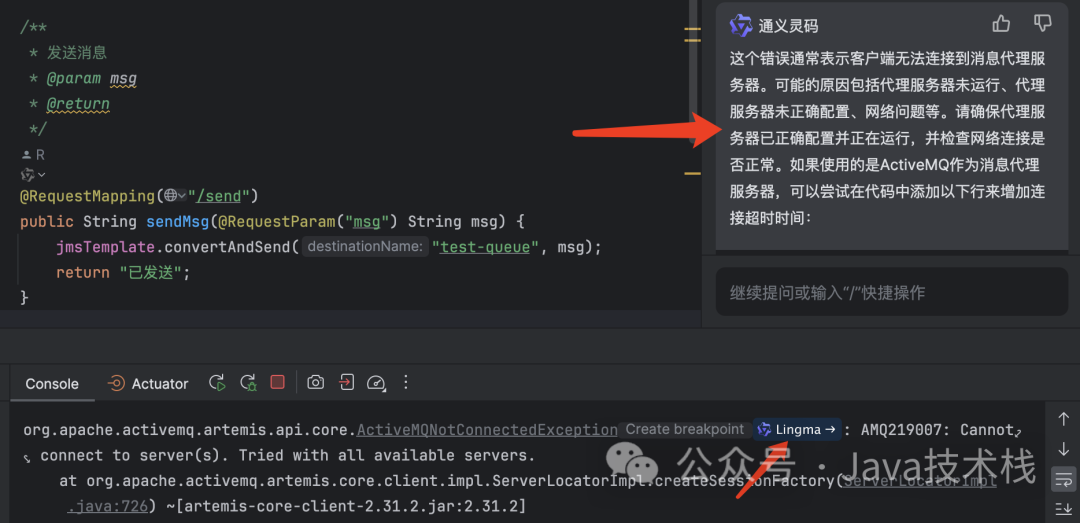Viewport: 1080px width, 523px height.
Task: Open the ActiveMQNotConnectedException class link
Action: [x=486, y=430]
